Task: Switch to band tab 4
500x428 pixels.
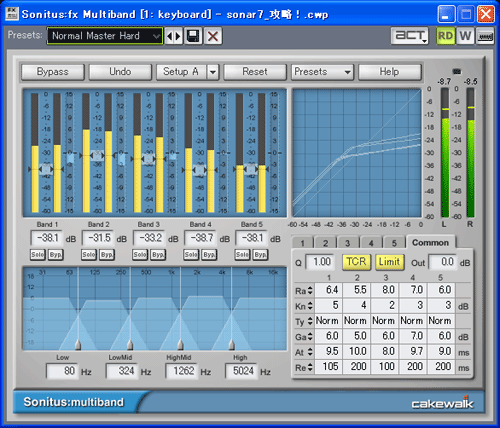Action: pyautogui.click(x=371, y=243)
